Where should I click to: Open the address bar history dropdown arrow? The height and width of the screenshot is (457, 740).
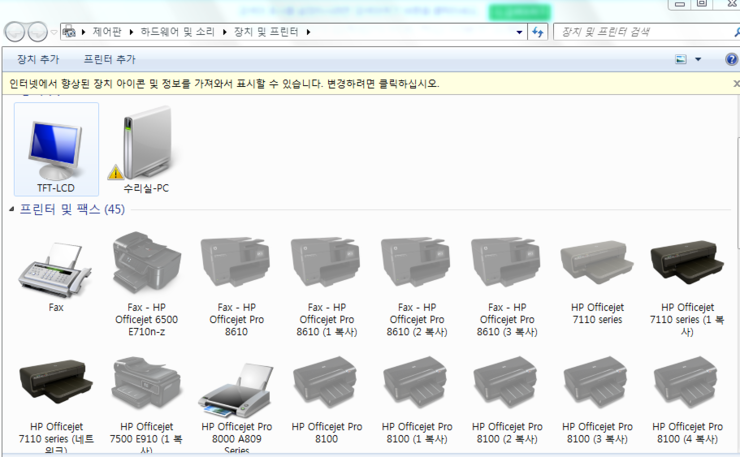coord(519,32)
